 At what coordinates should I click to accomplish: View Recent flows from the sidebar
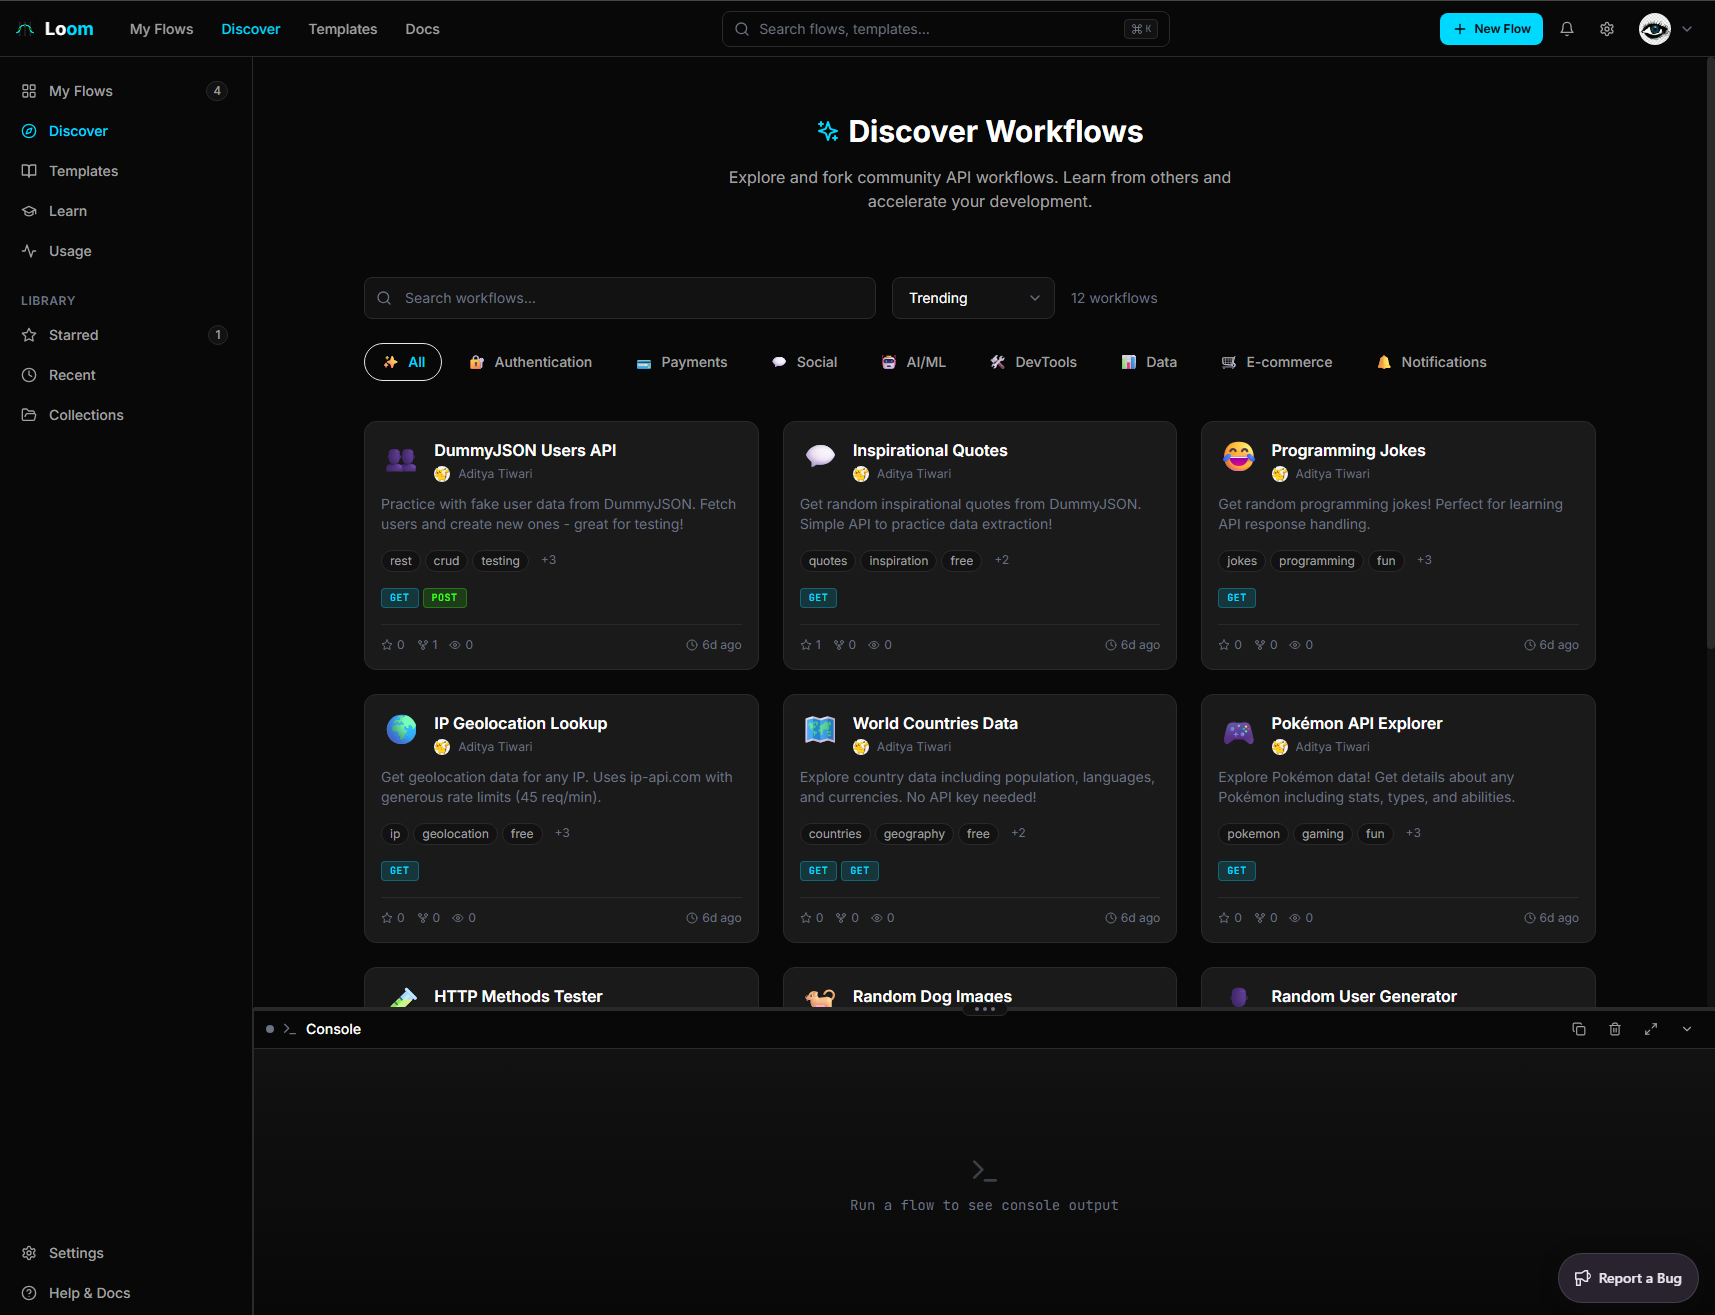pyautogui.click(x=71, y=375)
